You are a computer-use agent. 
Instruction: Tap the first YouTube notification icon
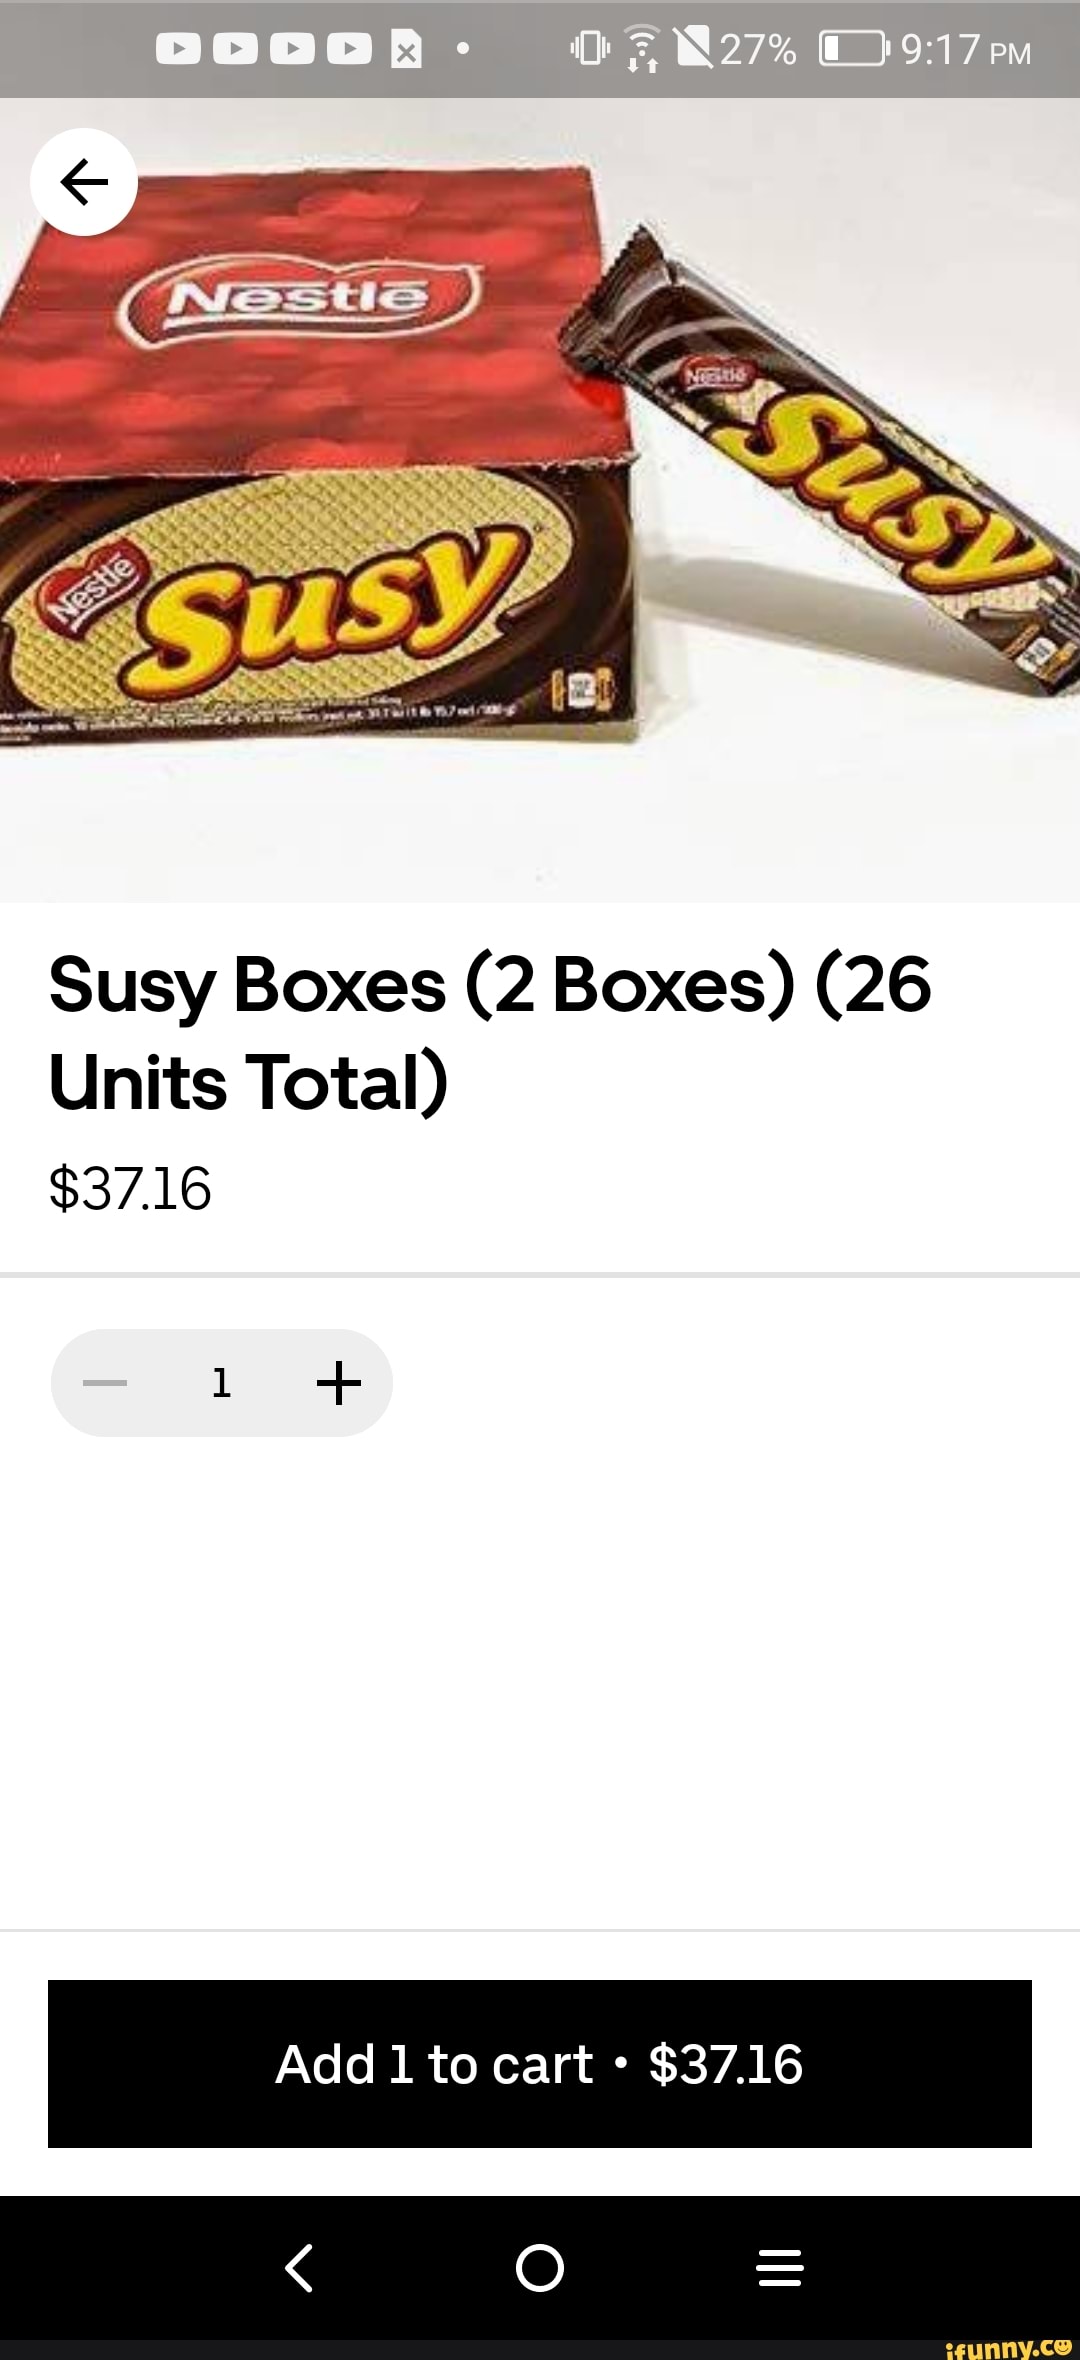[178, 49]
